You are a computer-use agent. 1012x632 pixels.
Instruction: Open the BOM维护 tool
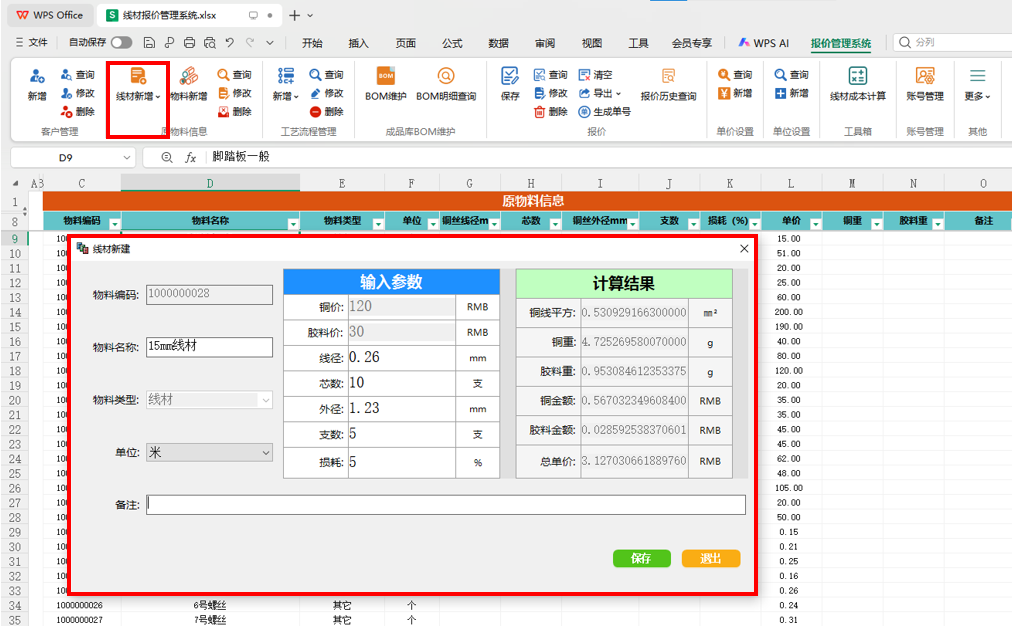click(x=385, y=85)
